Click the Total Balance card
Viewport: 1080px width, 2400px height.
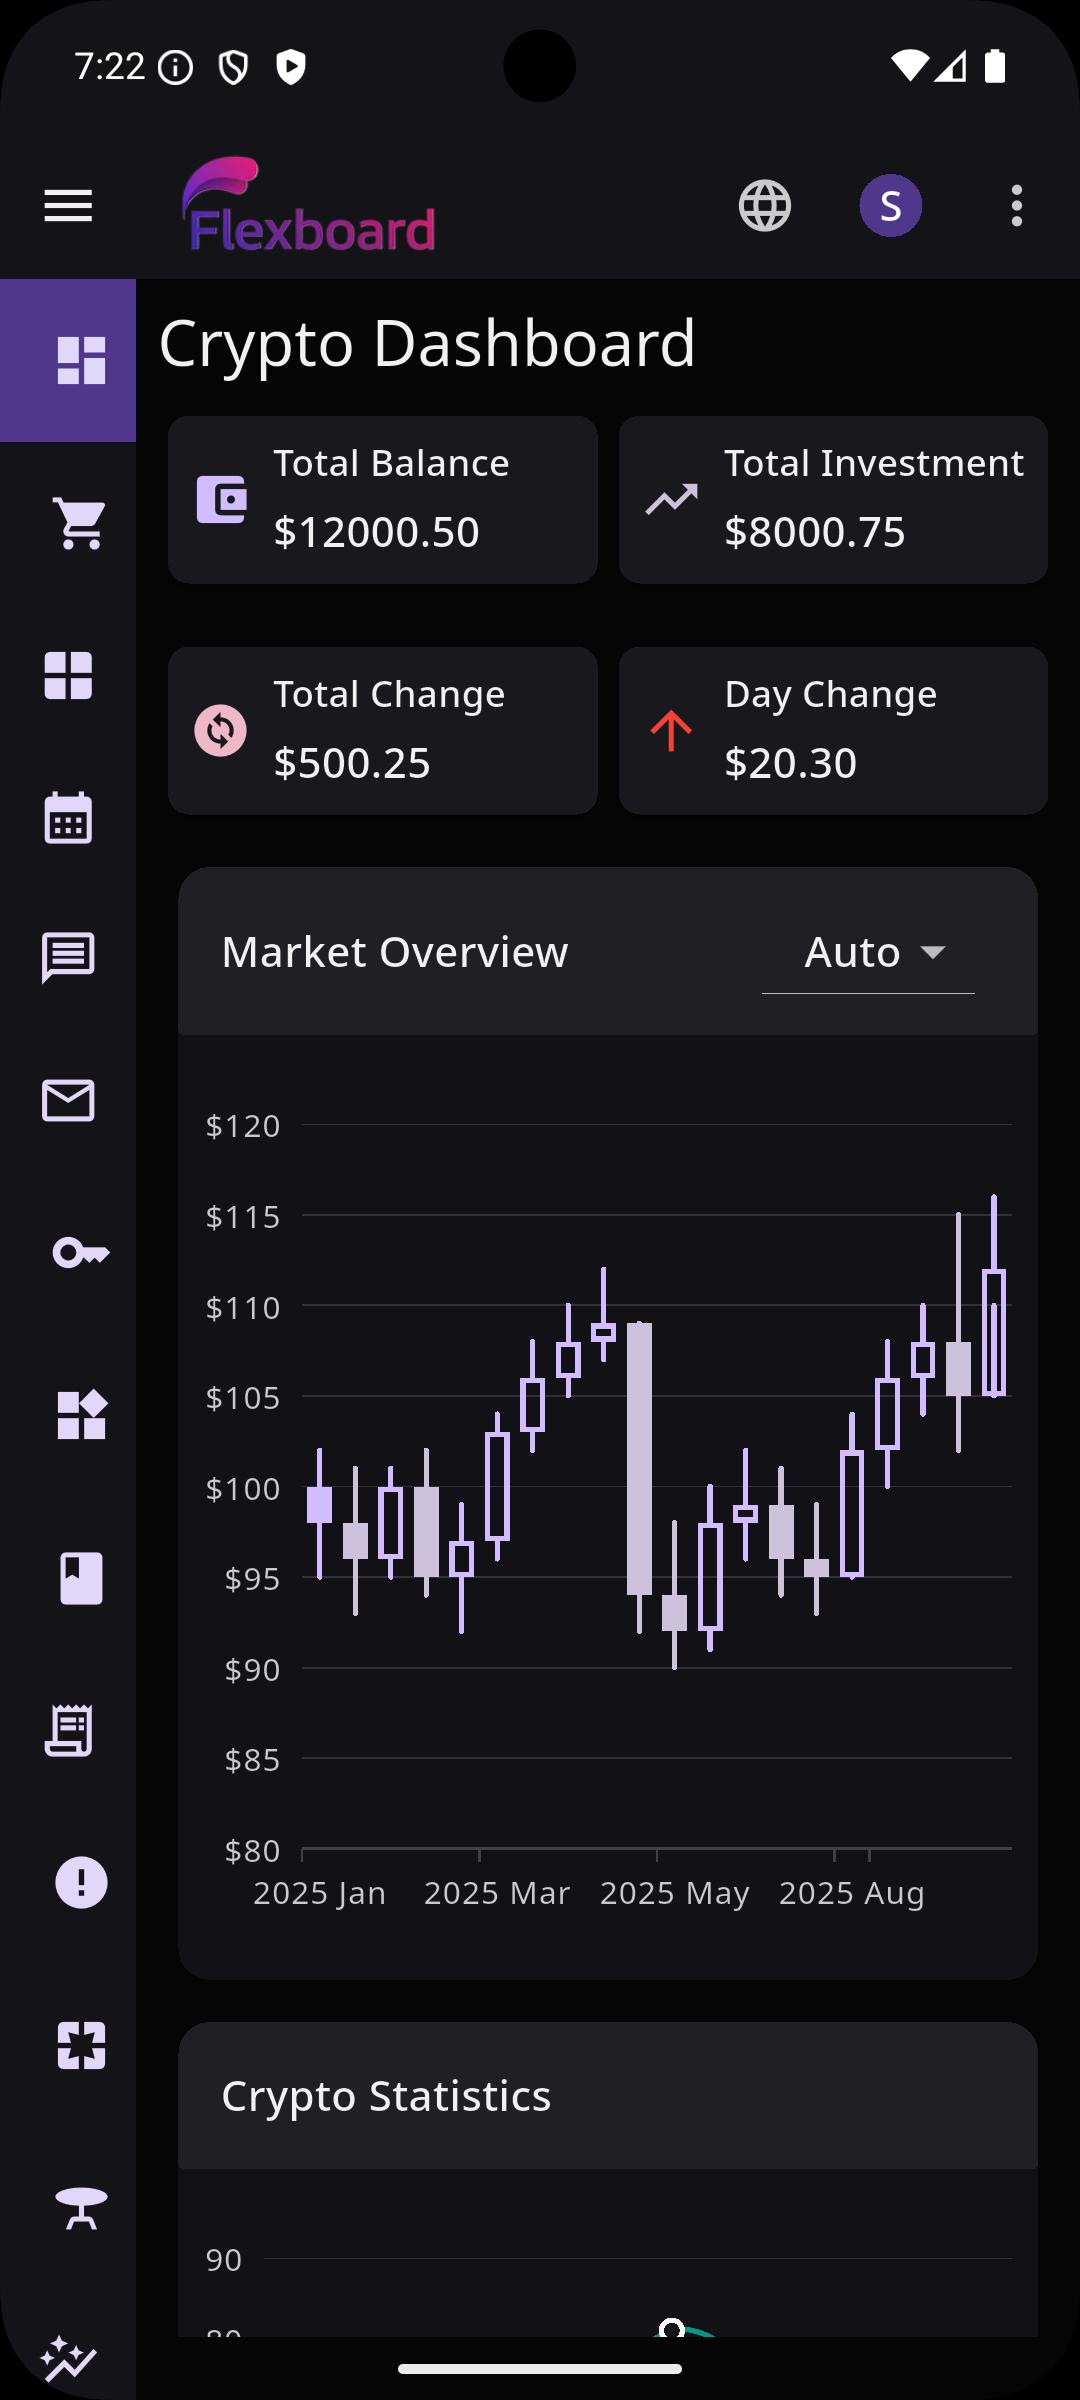(383, 500)
